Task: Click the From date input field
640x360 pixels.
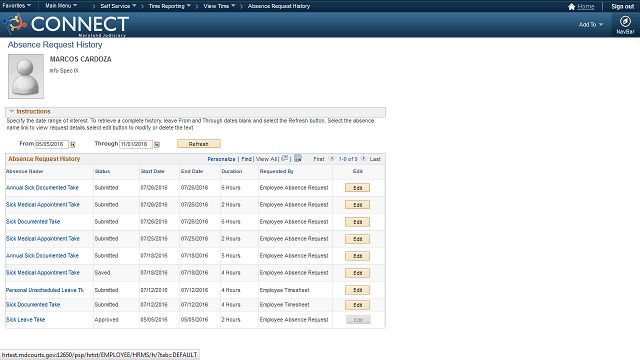Action: coord(52,144)
